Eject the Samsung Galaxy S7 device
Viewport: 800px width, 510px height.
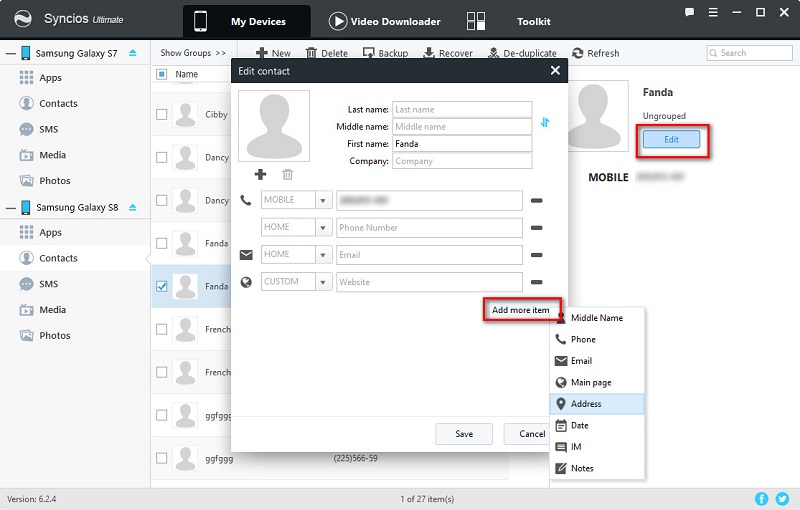133,53
